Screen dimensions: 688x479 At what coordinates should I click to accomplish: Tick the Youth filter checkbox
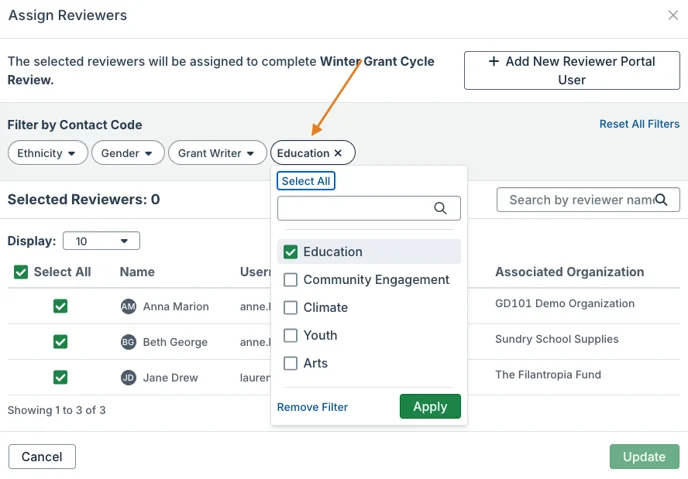pos(290,336)
